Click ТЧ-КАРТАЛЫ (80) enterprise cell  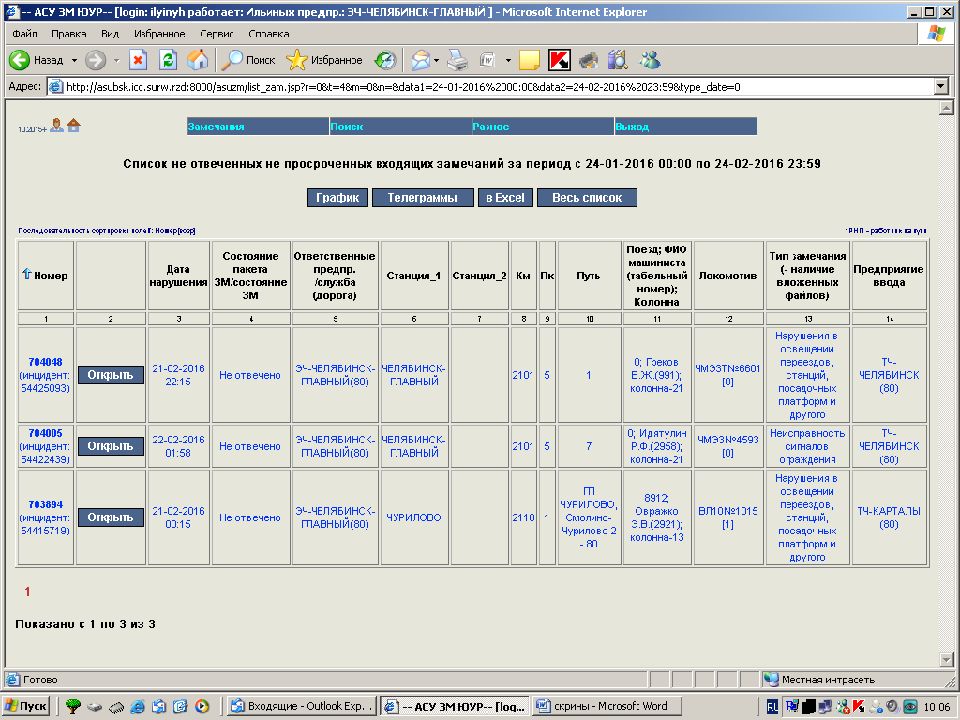click(x=889, y=517)
